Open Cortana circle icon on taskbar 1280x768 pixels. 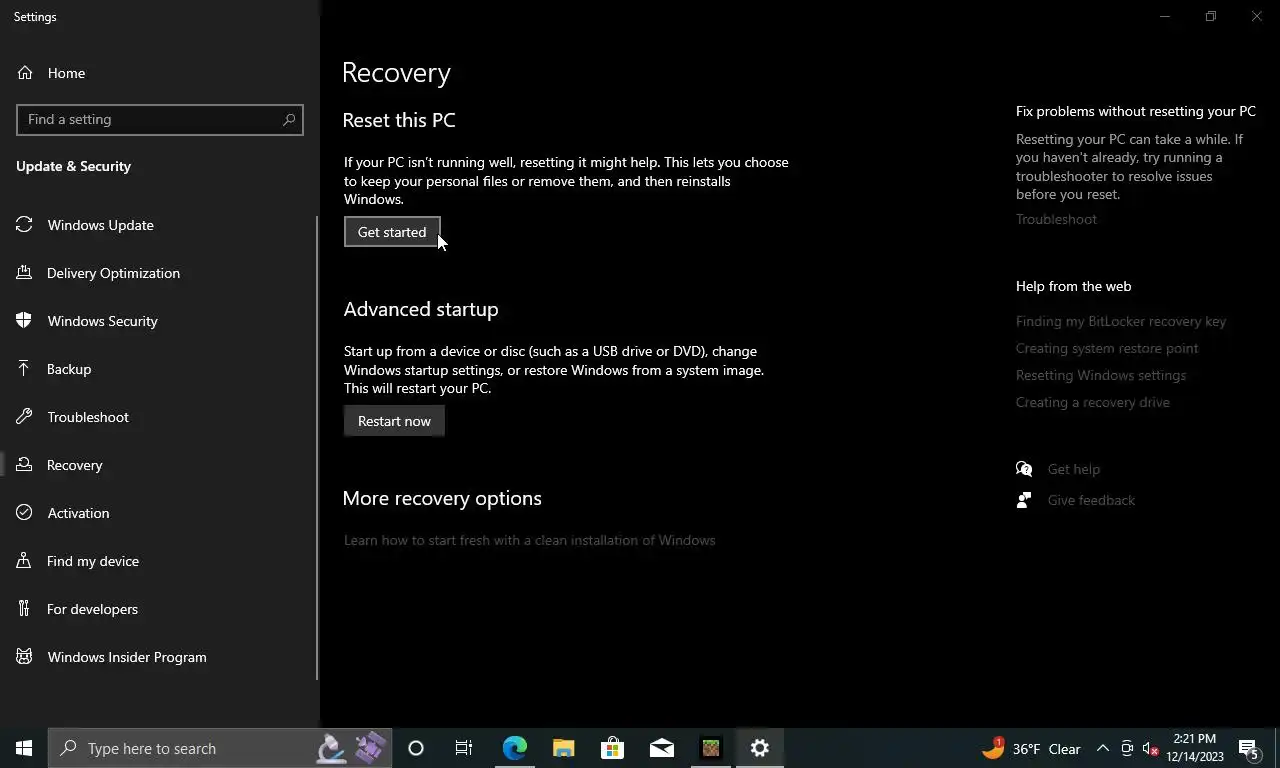pyautogui.click(x=416, y=748)
